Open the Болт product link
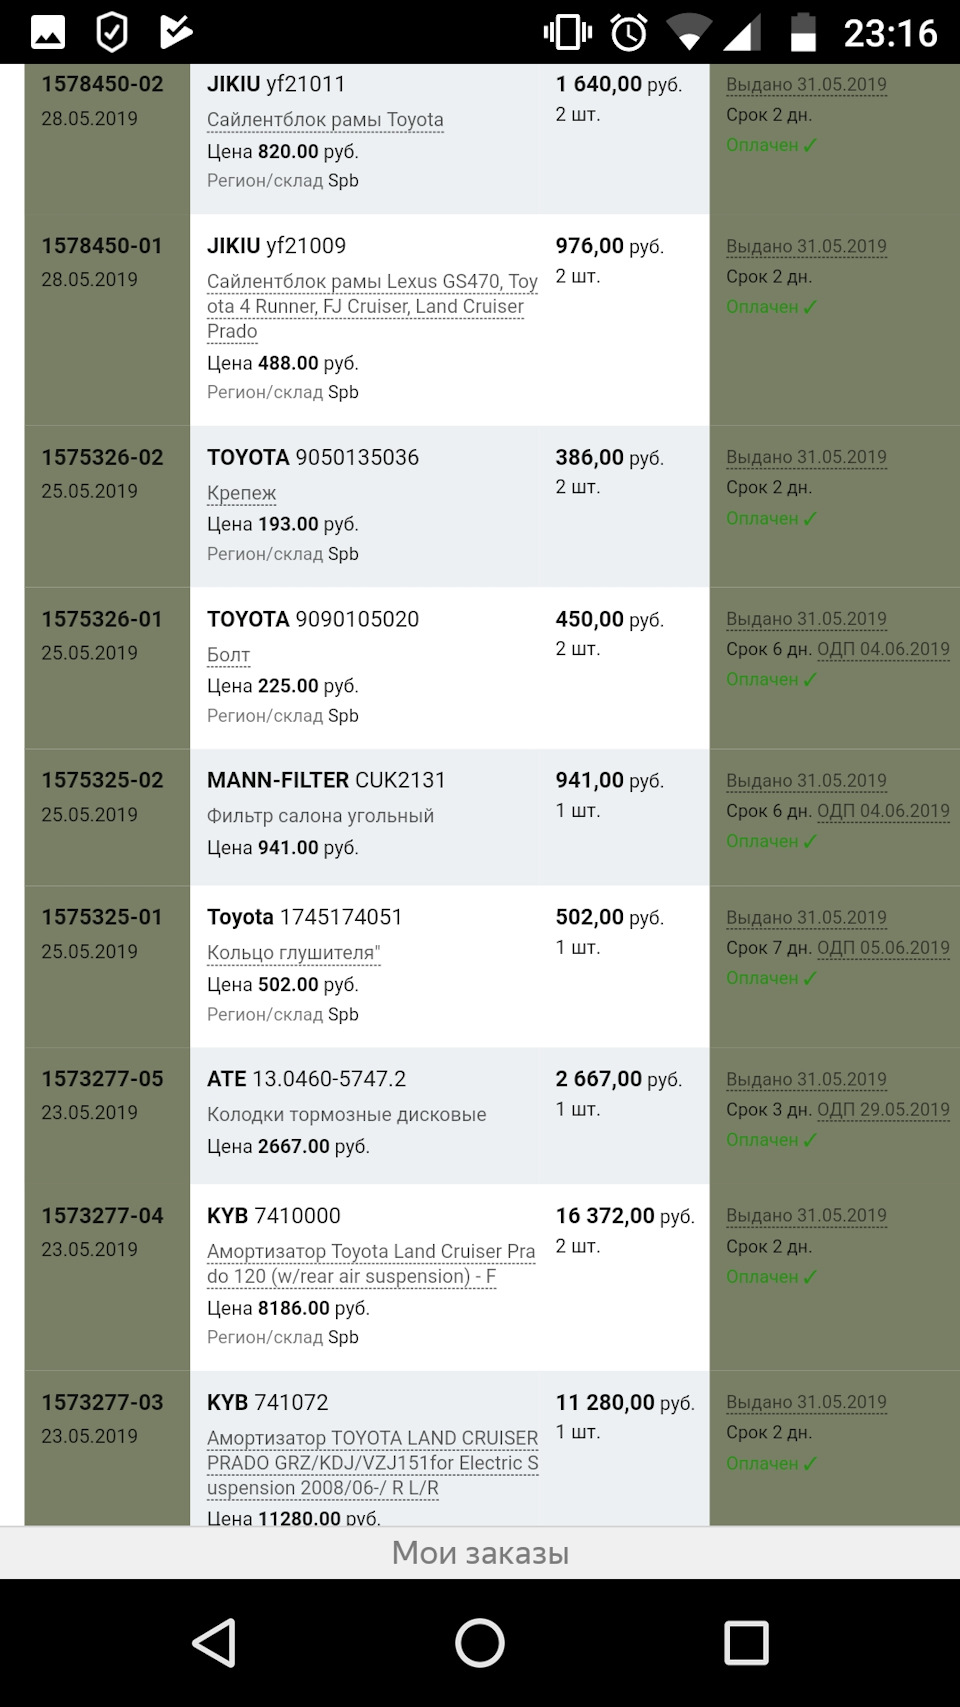The height and width of the screenshot is (1707, 960). [x=228, y=655]
